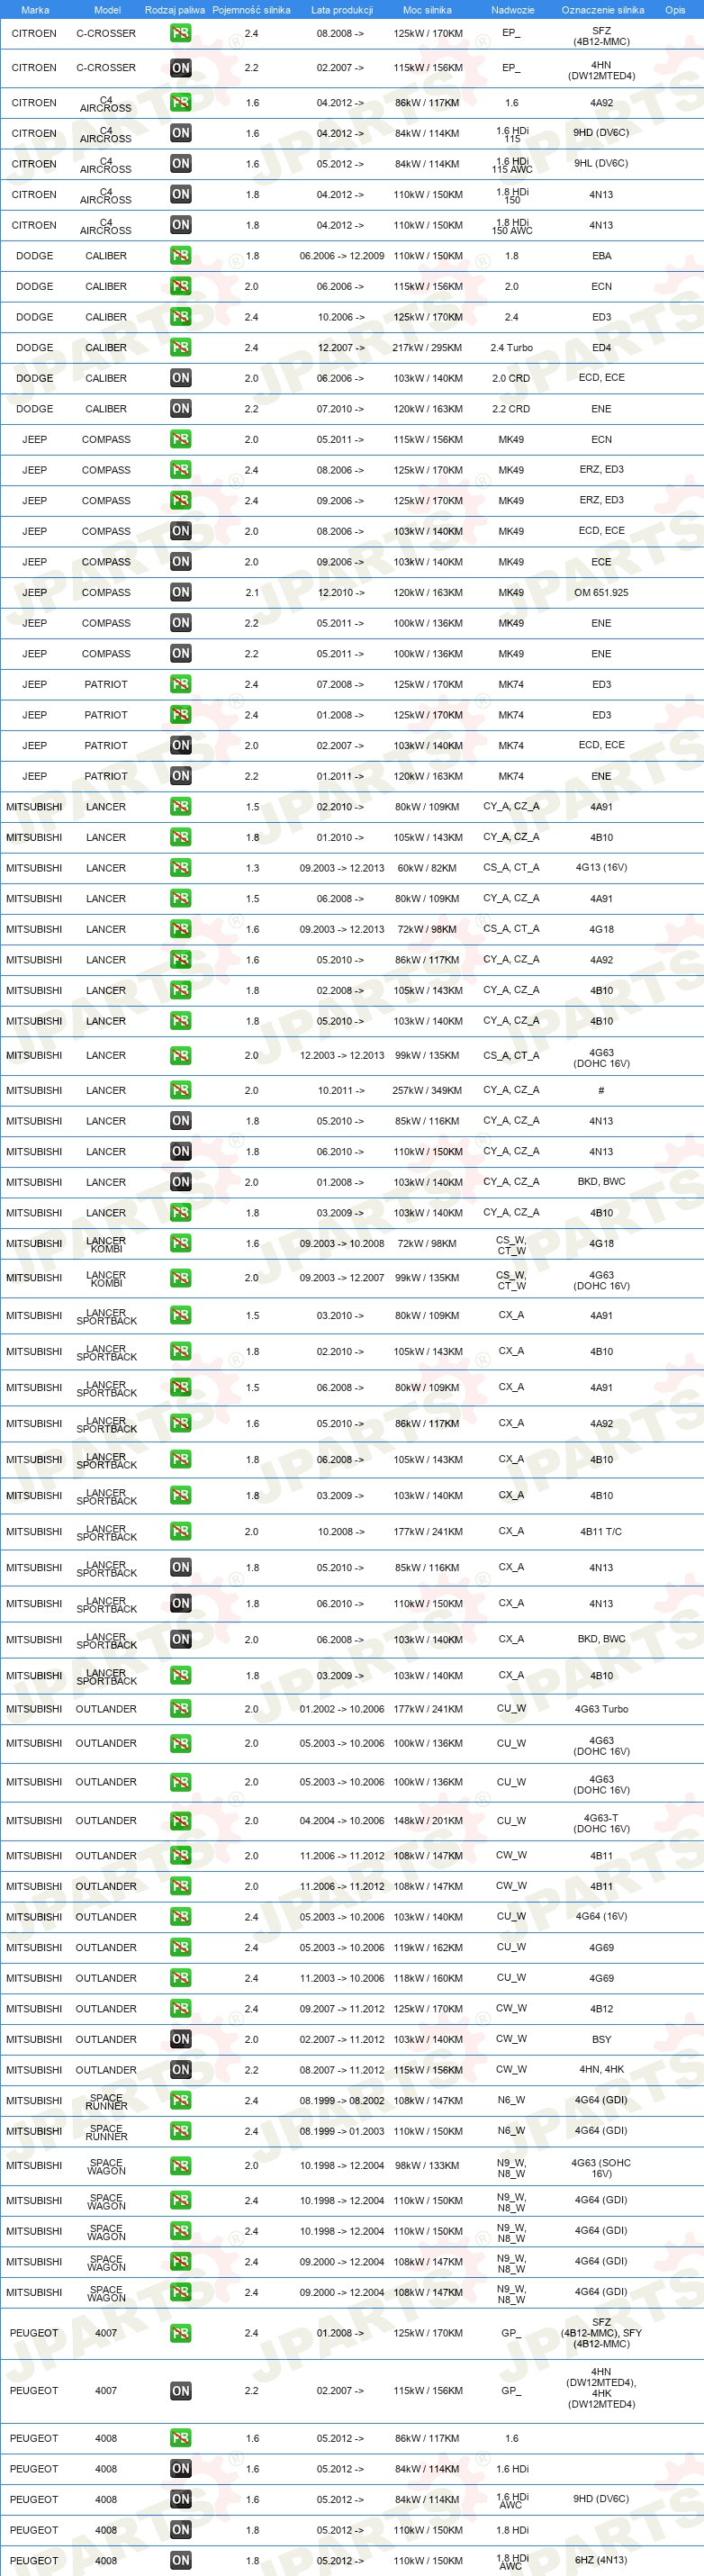704x2576 pixels.
Task: Click petrol icon in Lancer 257kW row
Action: pos(180,1090)
